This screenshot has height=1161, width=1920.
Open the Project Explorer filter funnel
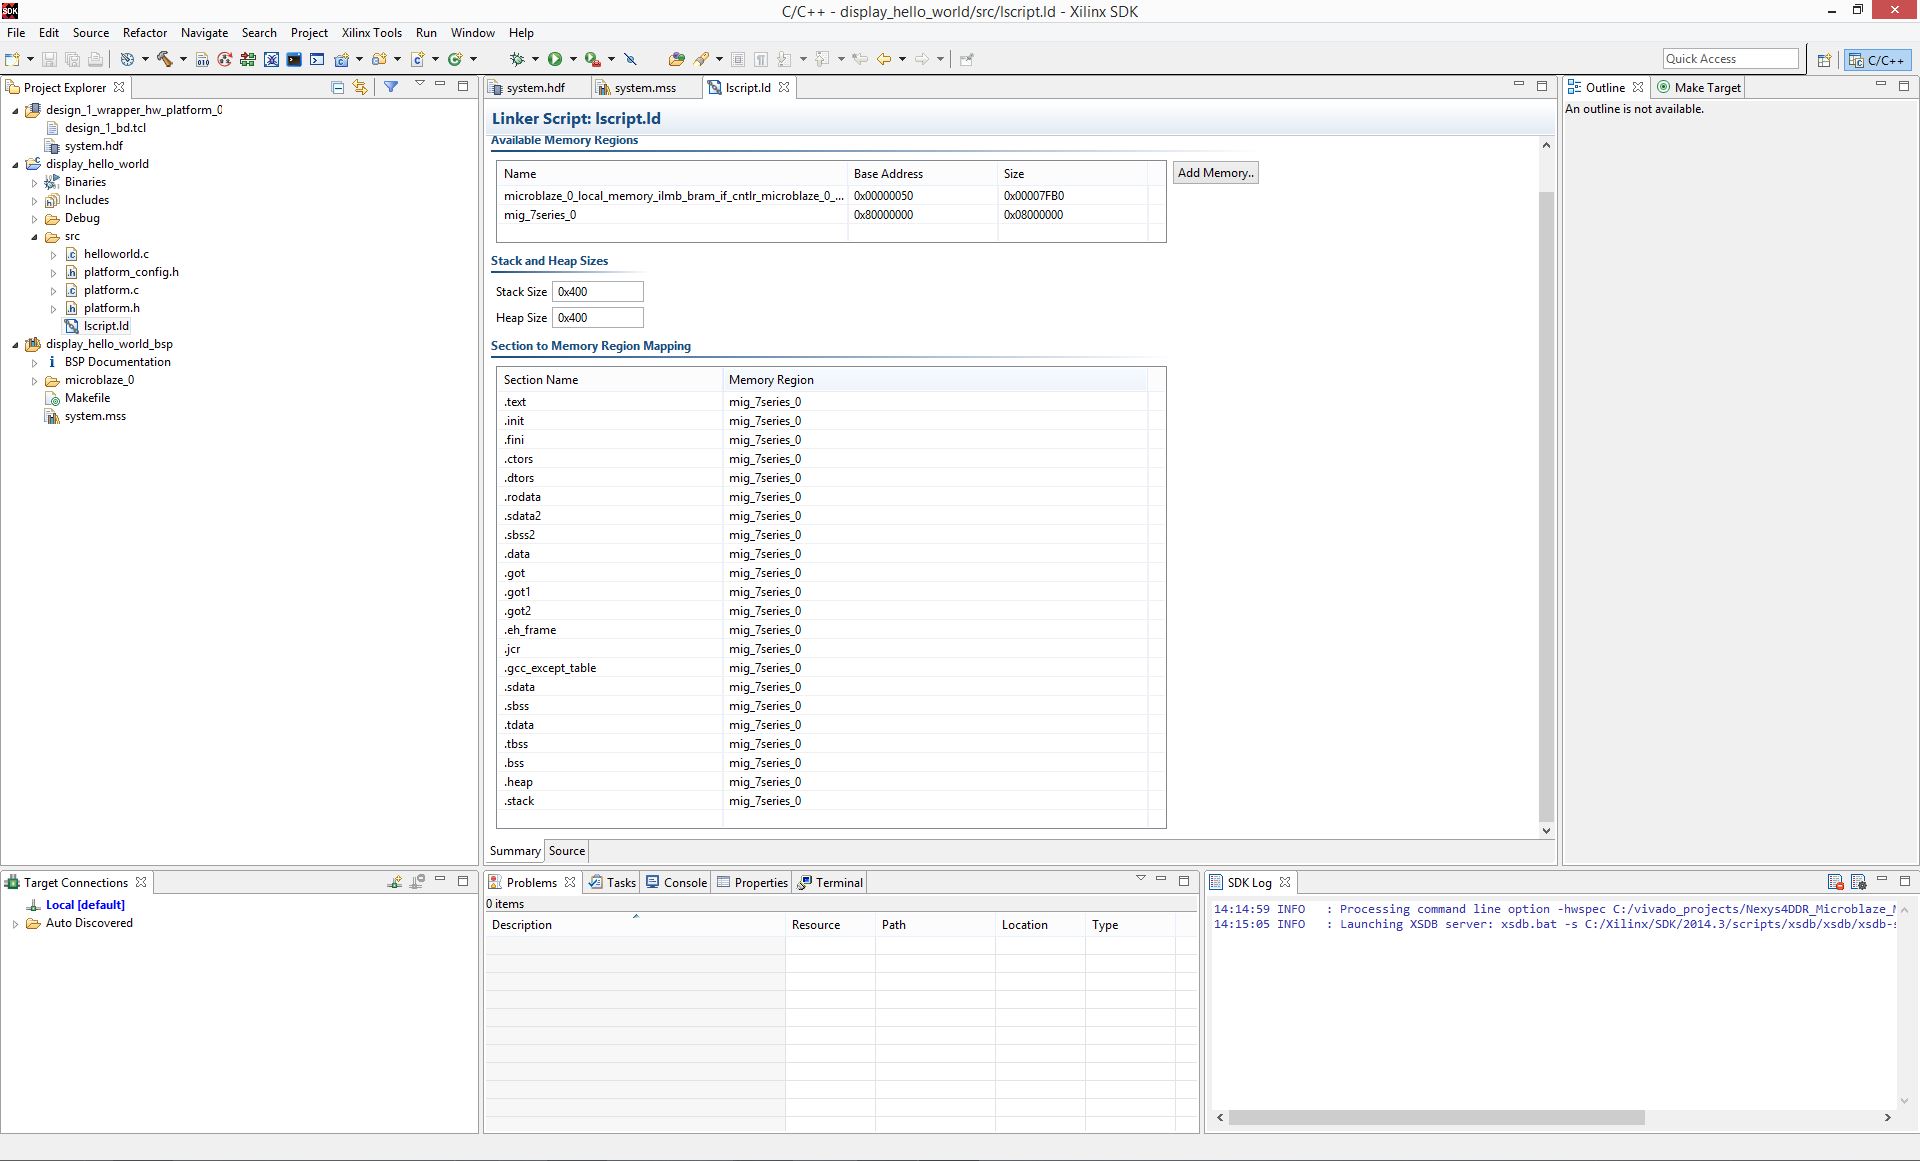(x=391, y=87)
